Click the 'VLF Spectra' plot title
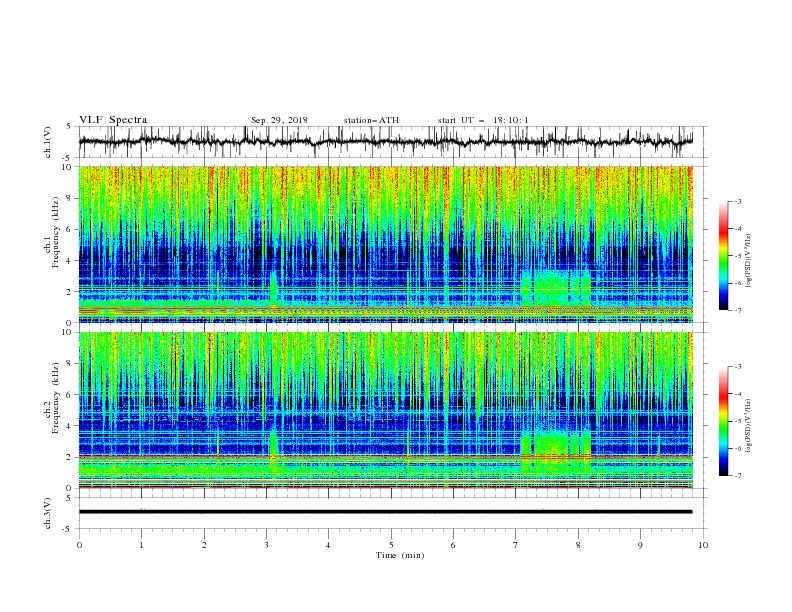 point(113,120)
